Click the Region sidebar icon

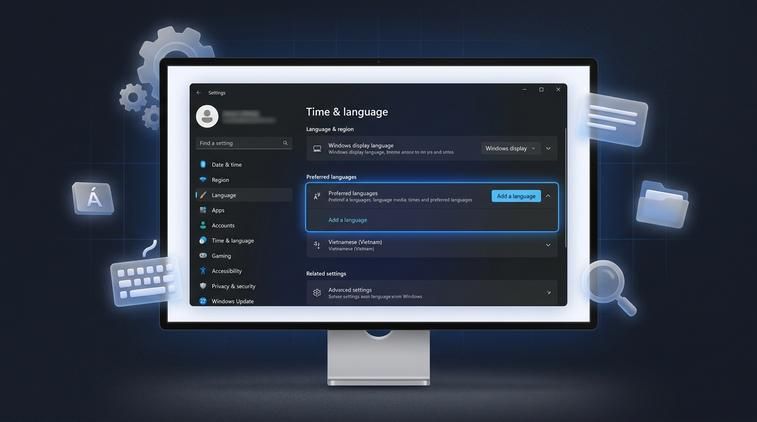(x=203, y=180)
